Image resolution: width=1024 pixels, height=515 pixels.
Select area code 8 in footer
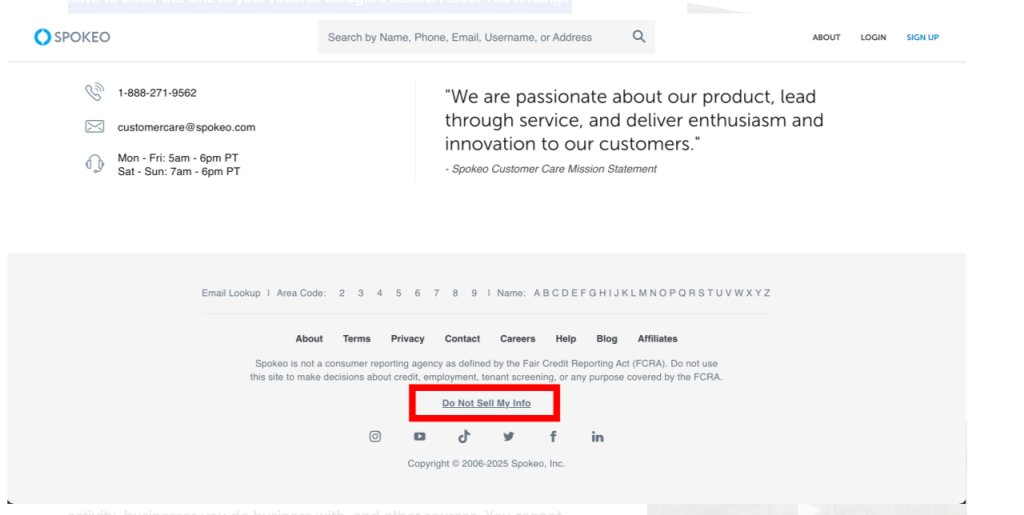click(455, 293)
